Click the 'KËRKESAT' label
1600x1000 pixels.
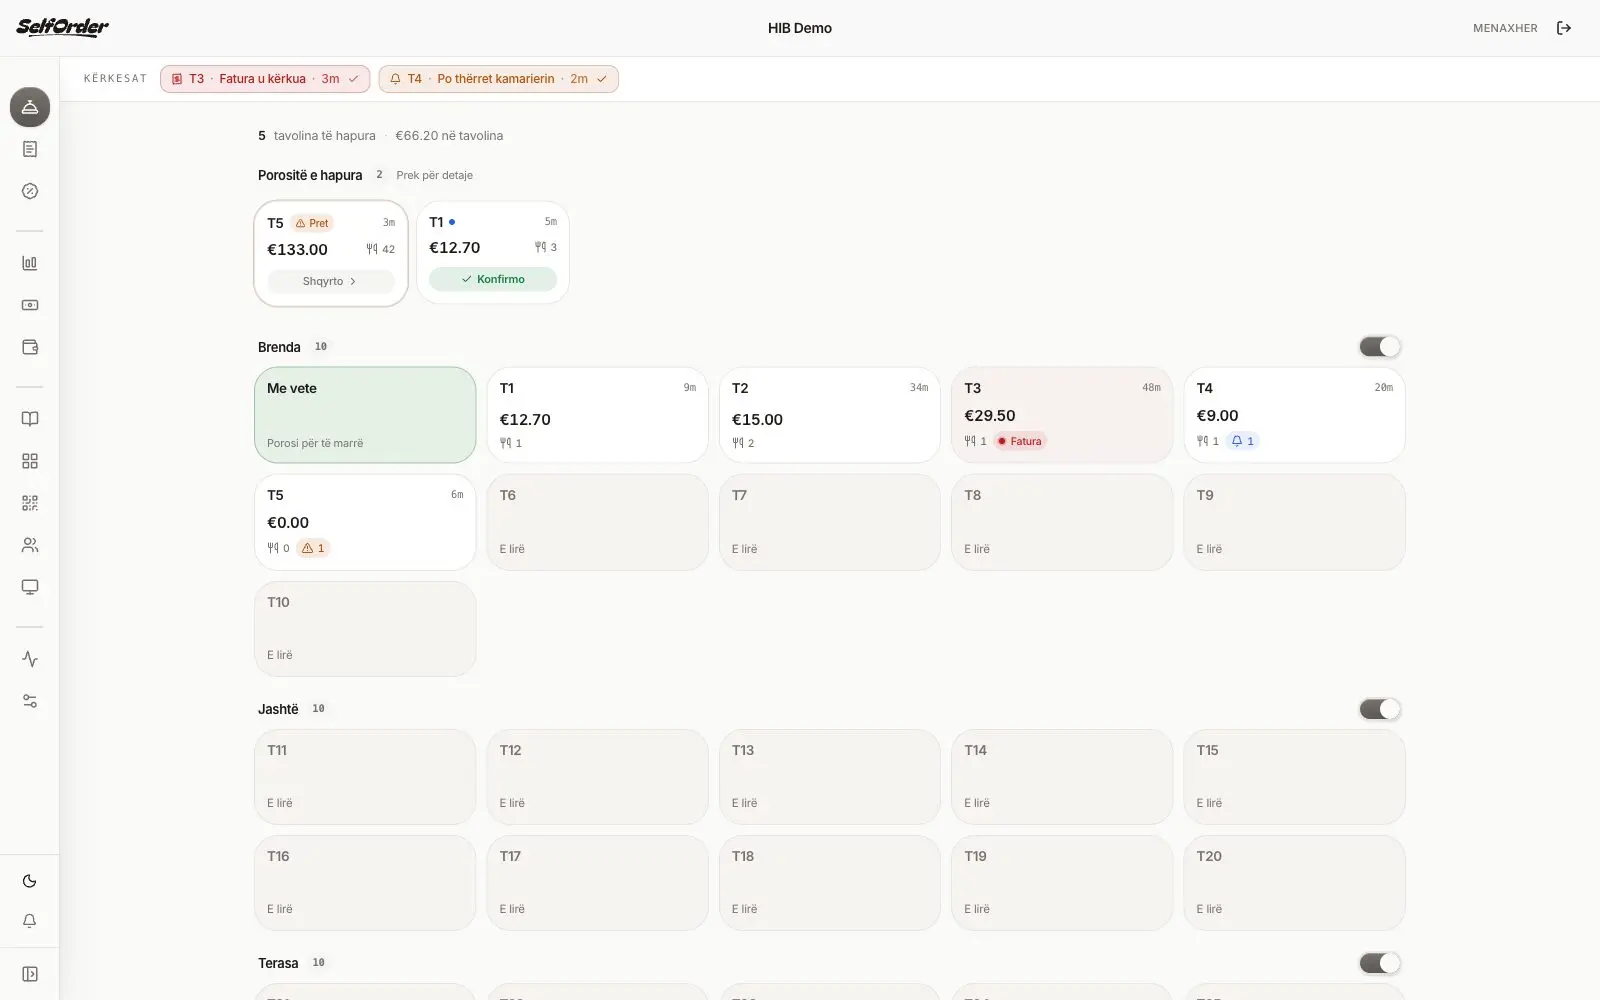point(115,78)
